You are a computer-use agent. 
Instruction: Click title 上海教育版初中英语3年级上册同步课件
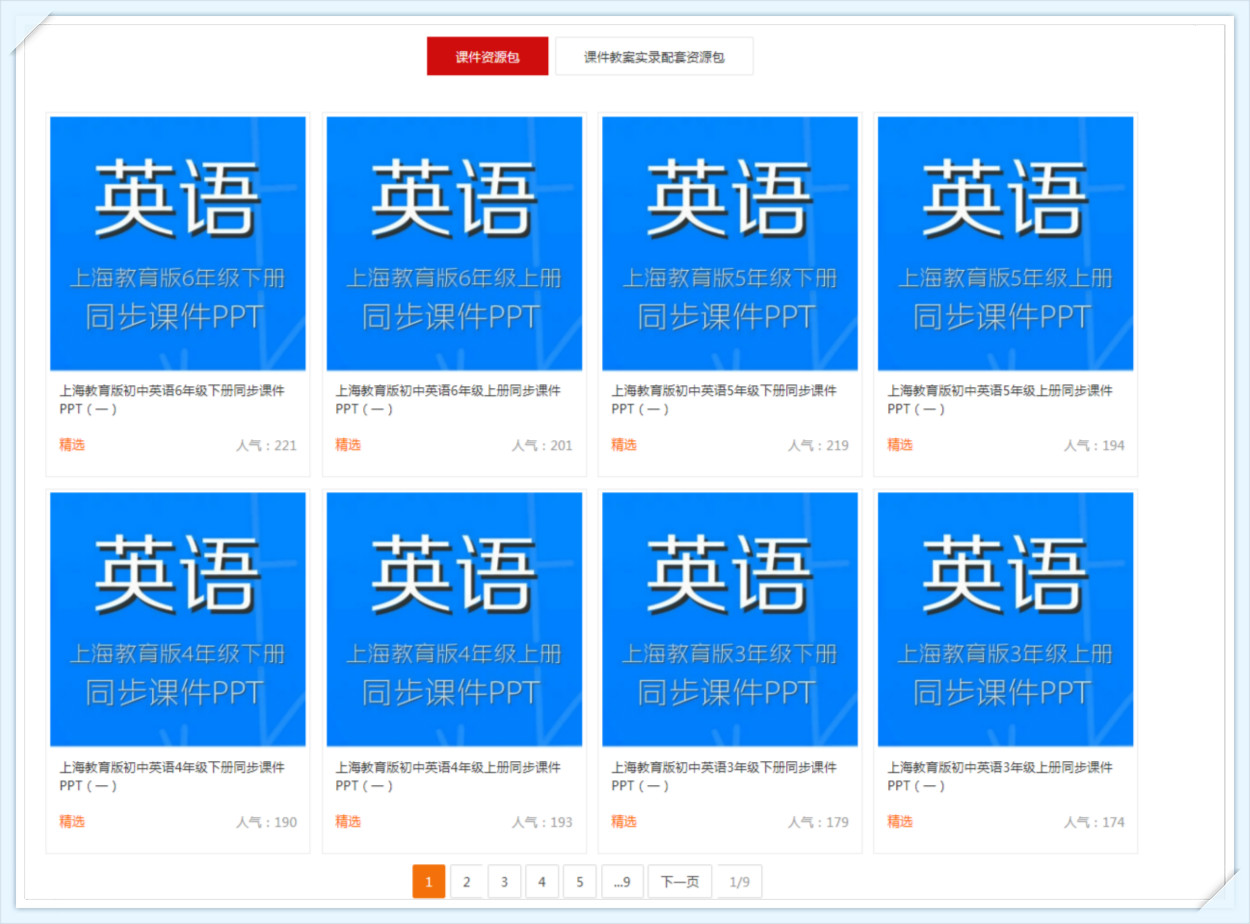pyautogui.click(x=1000, y=776)
